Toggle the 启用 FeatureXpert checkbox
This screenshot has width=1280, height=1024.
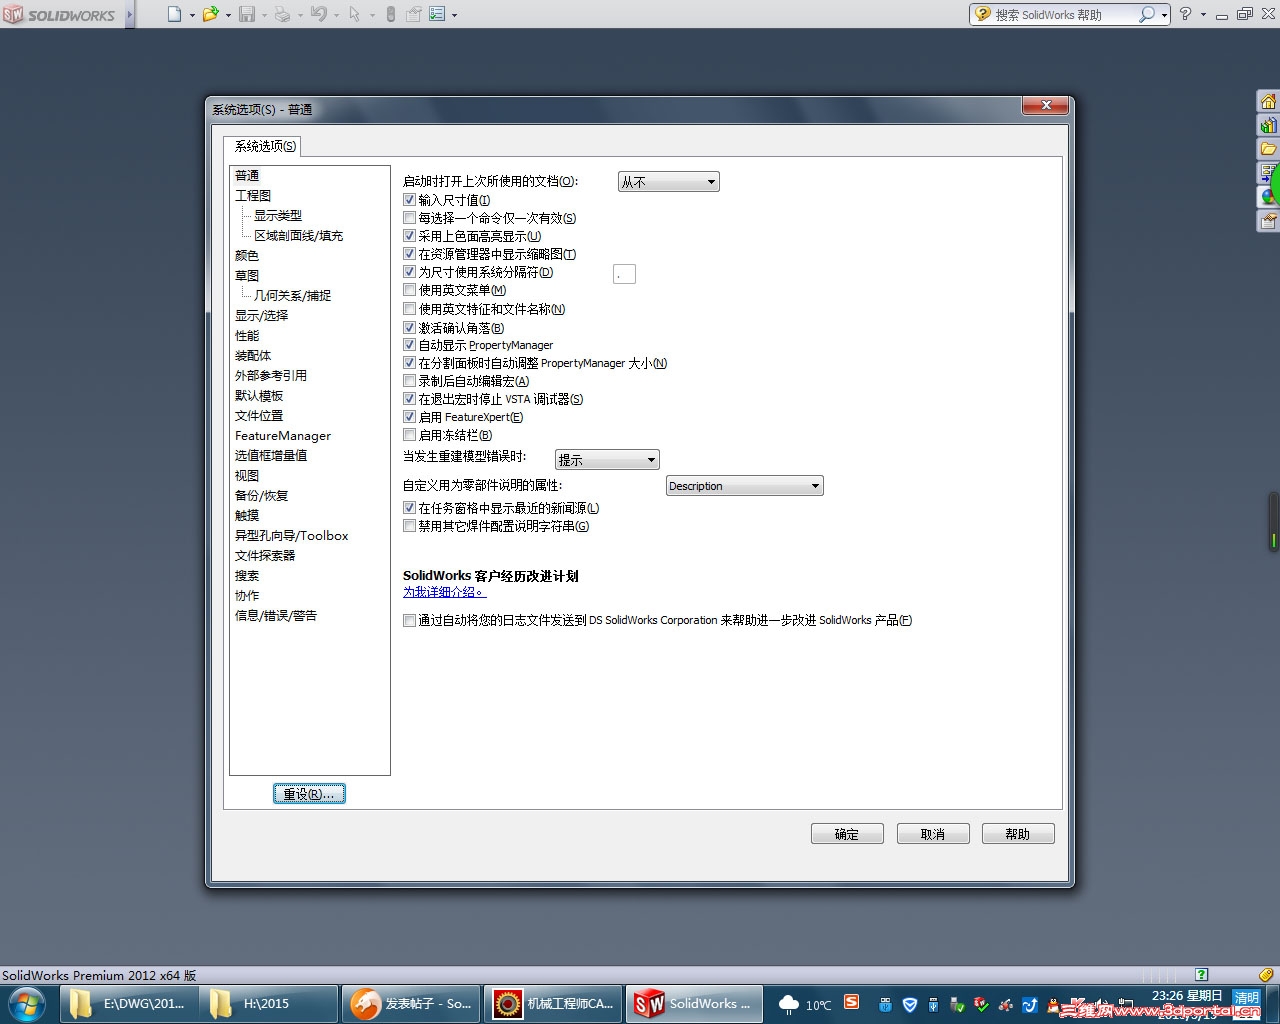(x=409, y=417)
